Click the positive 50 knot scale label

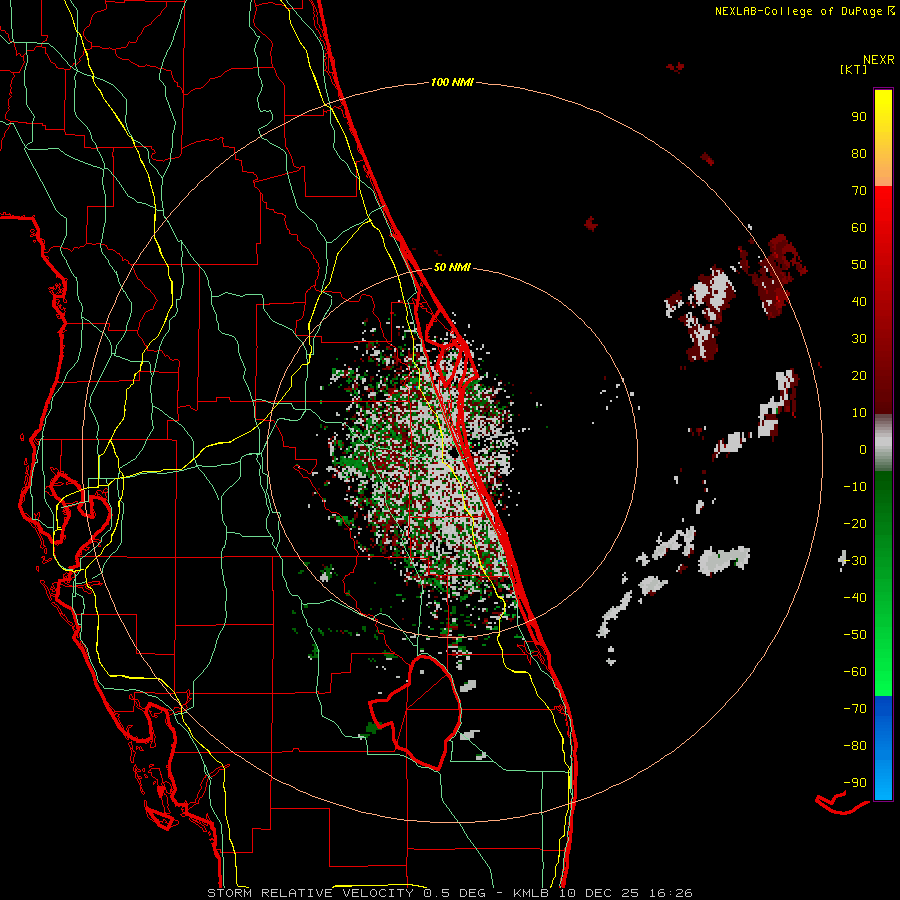pos(859,265)
